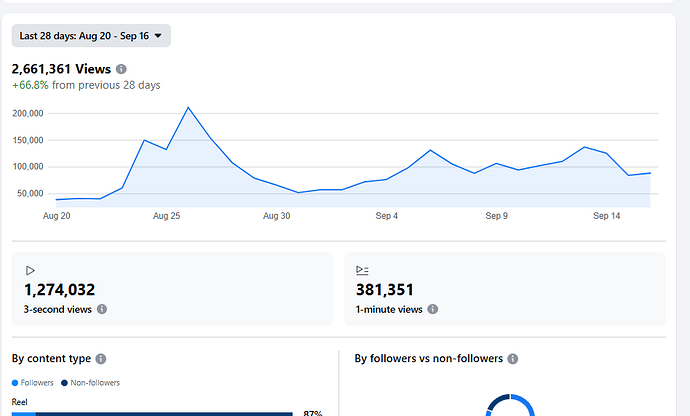Click the 2,661,361 Views heading

tap(60, 69)
